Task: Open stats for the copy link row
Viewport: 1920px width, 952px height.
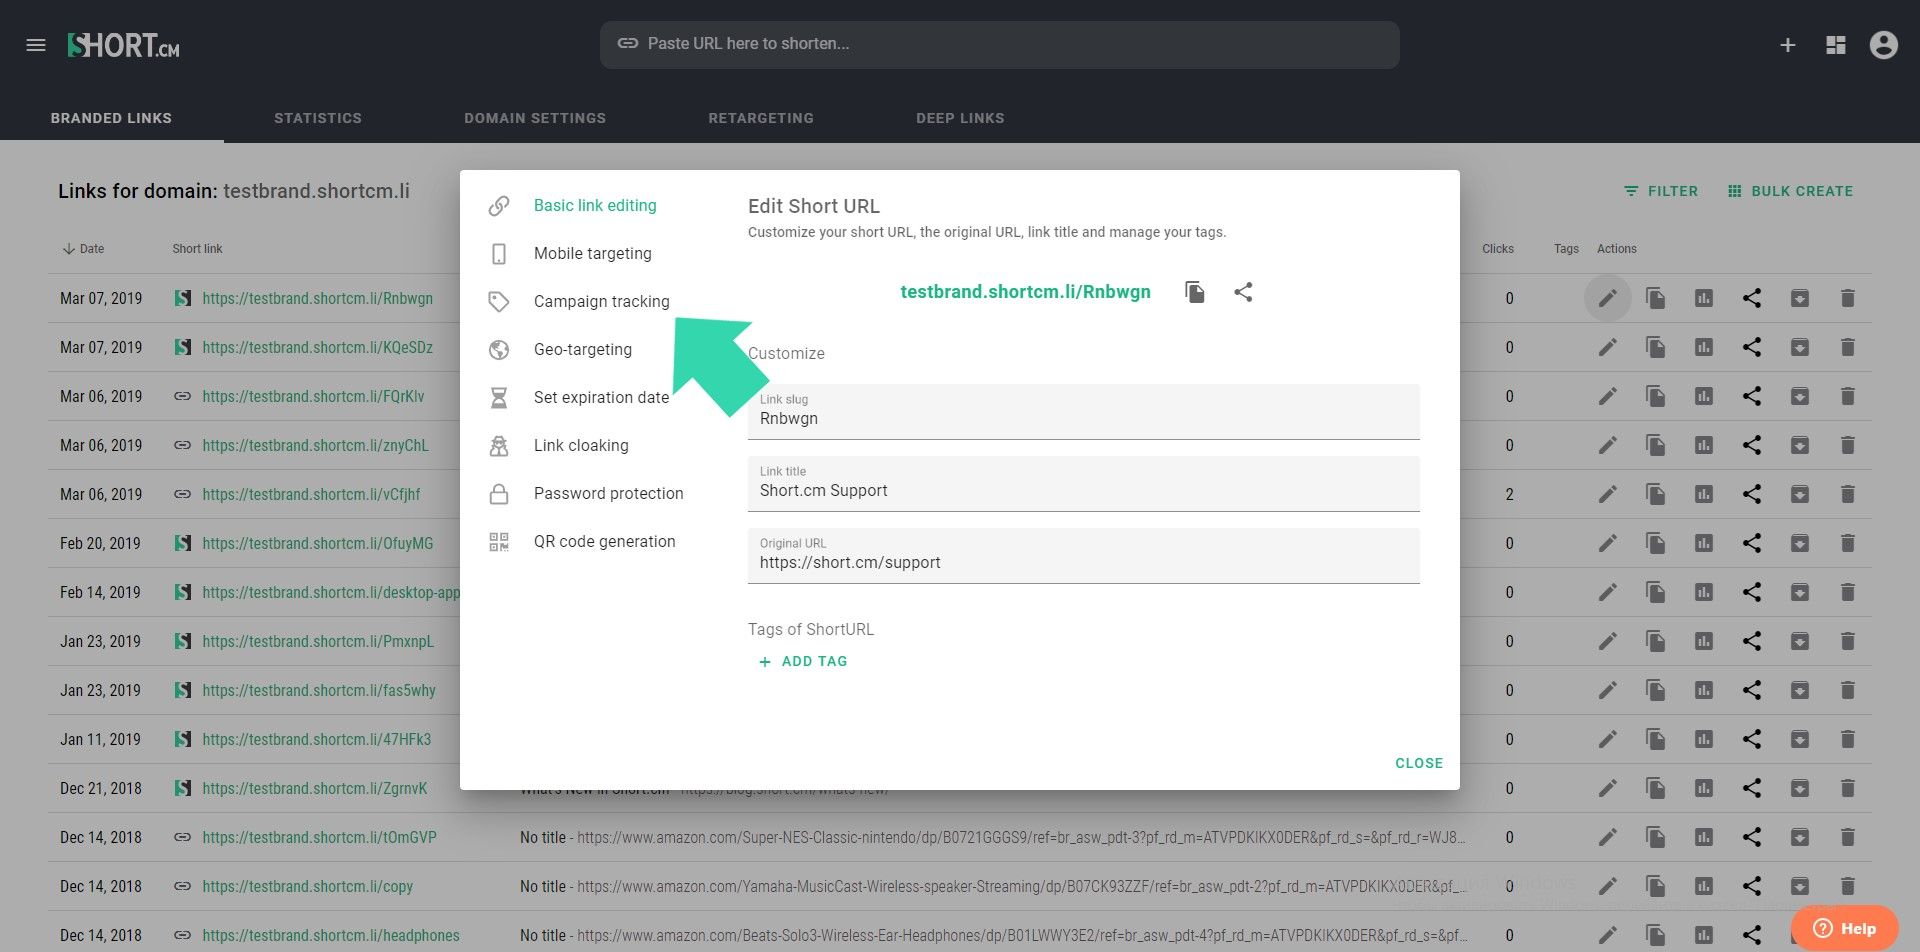Action: pyautogui.click(x=1704, y=886)
